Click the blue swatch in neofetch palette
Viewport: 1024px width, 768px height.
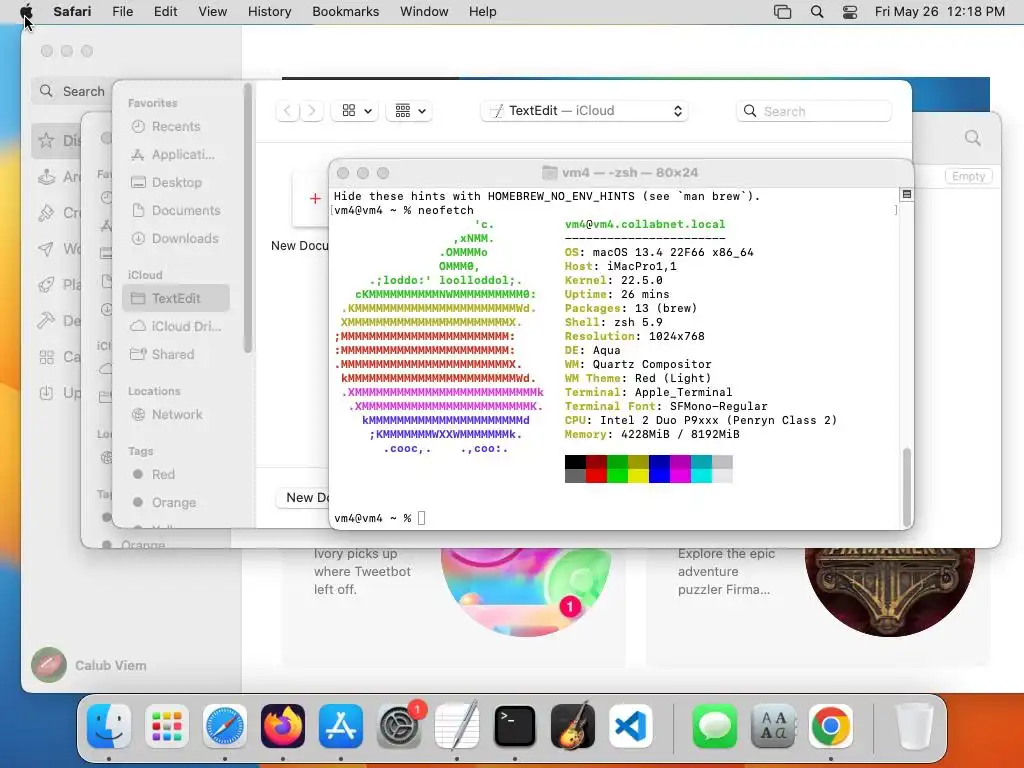click(x=659, y=469)
